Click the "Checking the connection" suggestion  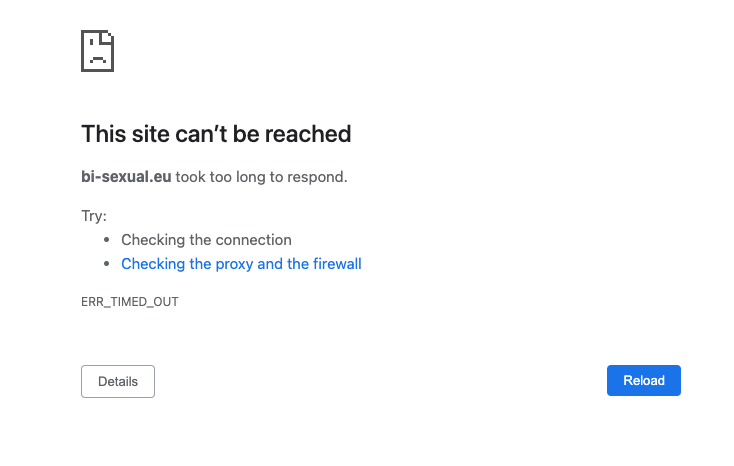point(206,240)
